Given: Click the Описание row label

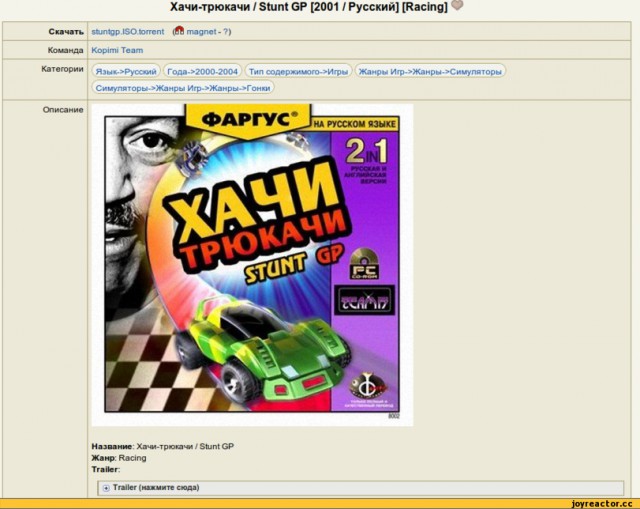Looking at the screenshot, I should (x=63, y=109).
